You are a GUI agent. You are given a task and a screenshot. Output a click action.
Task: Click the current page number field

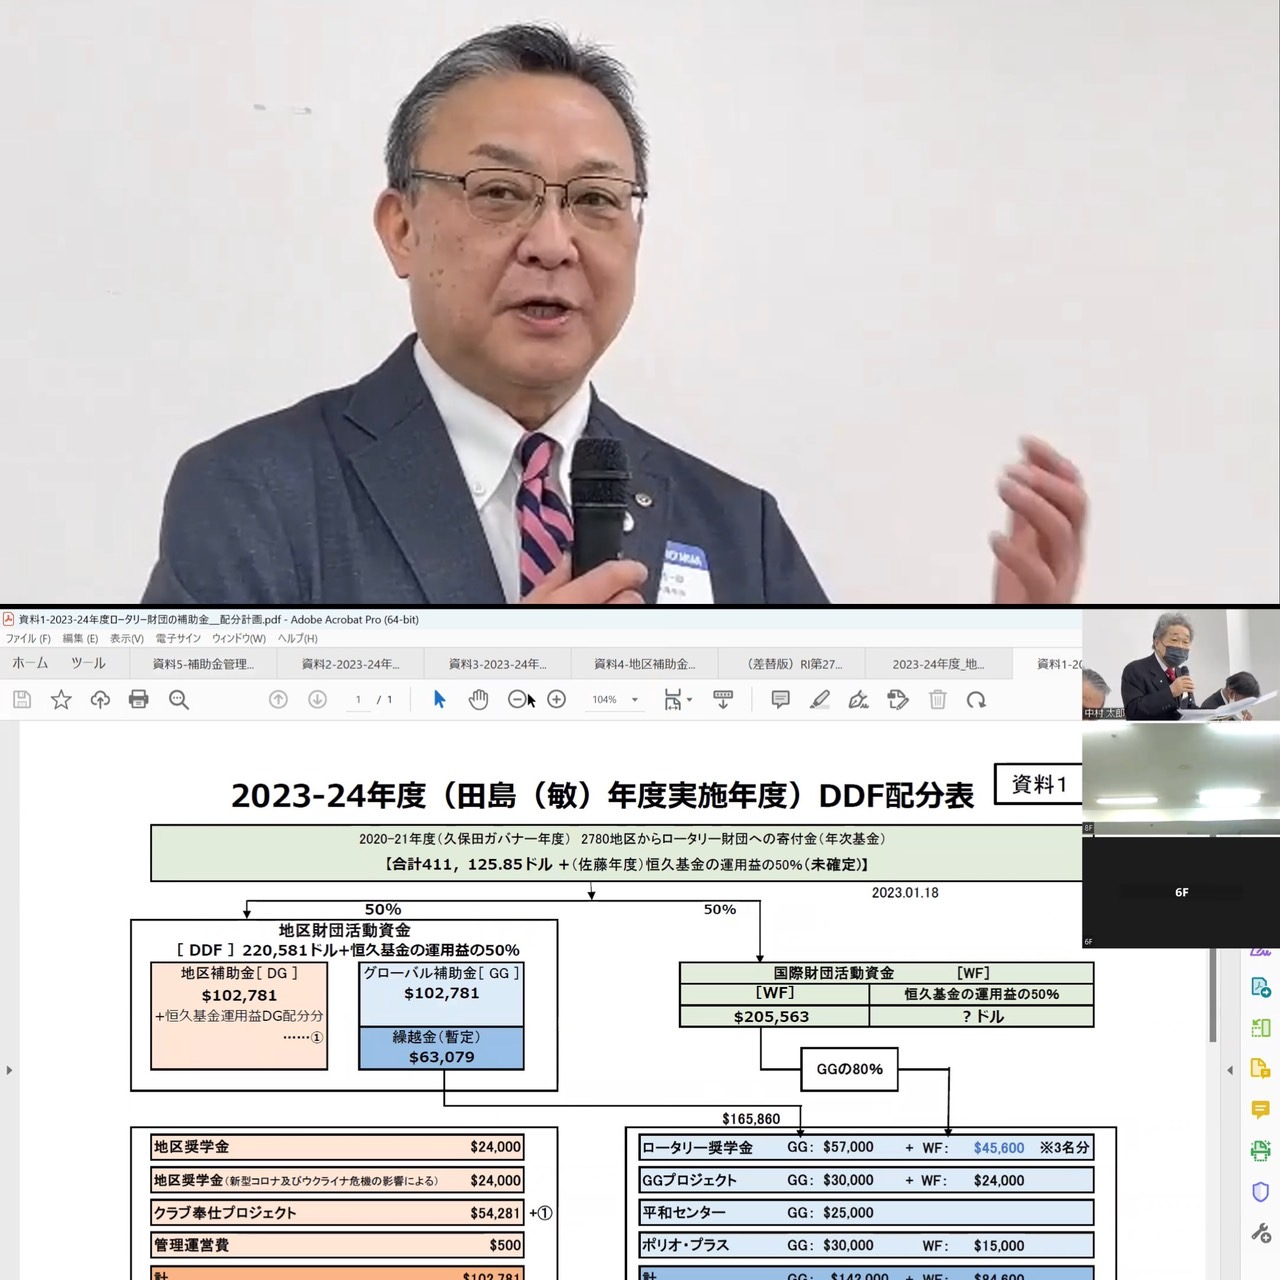358,700
